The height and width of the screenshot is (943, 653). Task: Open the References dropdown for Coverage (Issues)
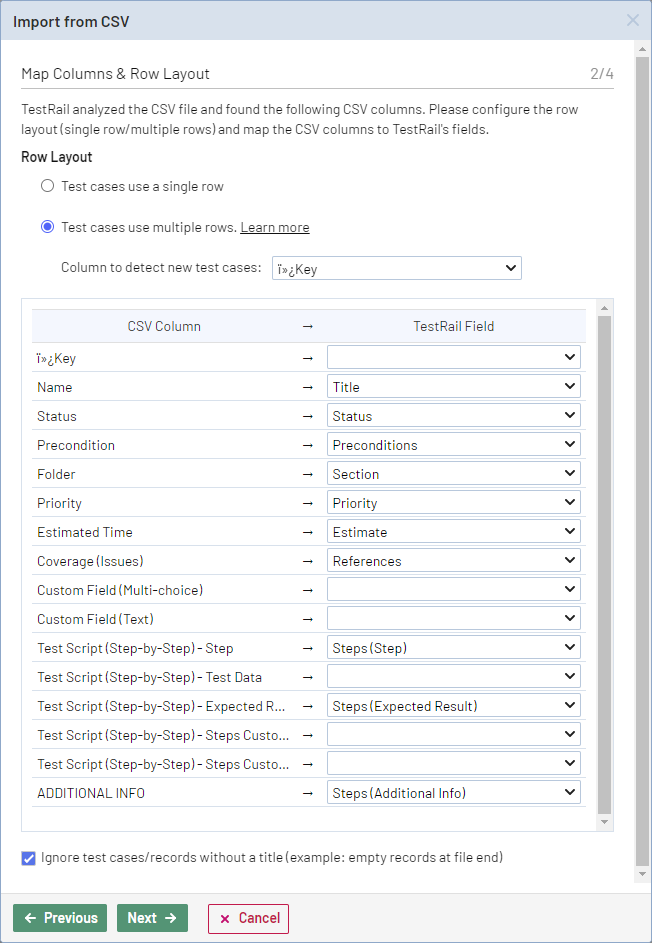(453, 559)
